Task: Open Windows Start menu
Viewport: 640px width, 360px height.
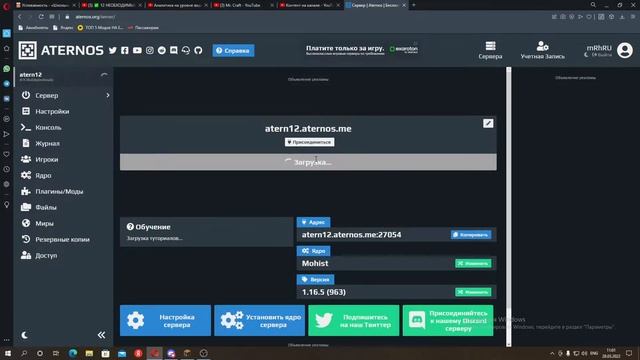Action: click(x=8, y=353)
